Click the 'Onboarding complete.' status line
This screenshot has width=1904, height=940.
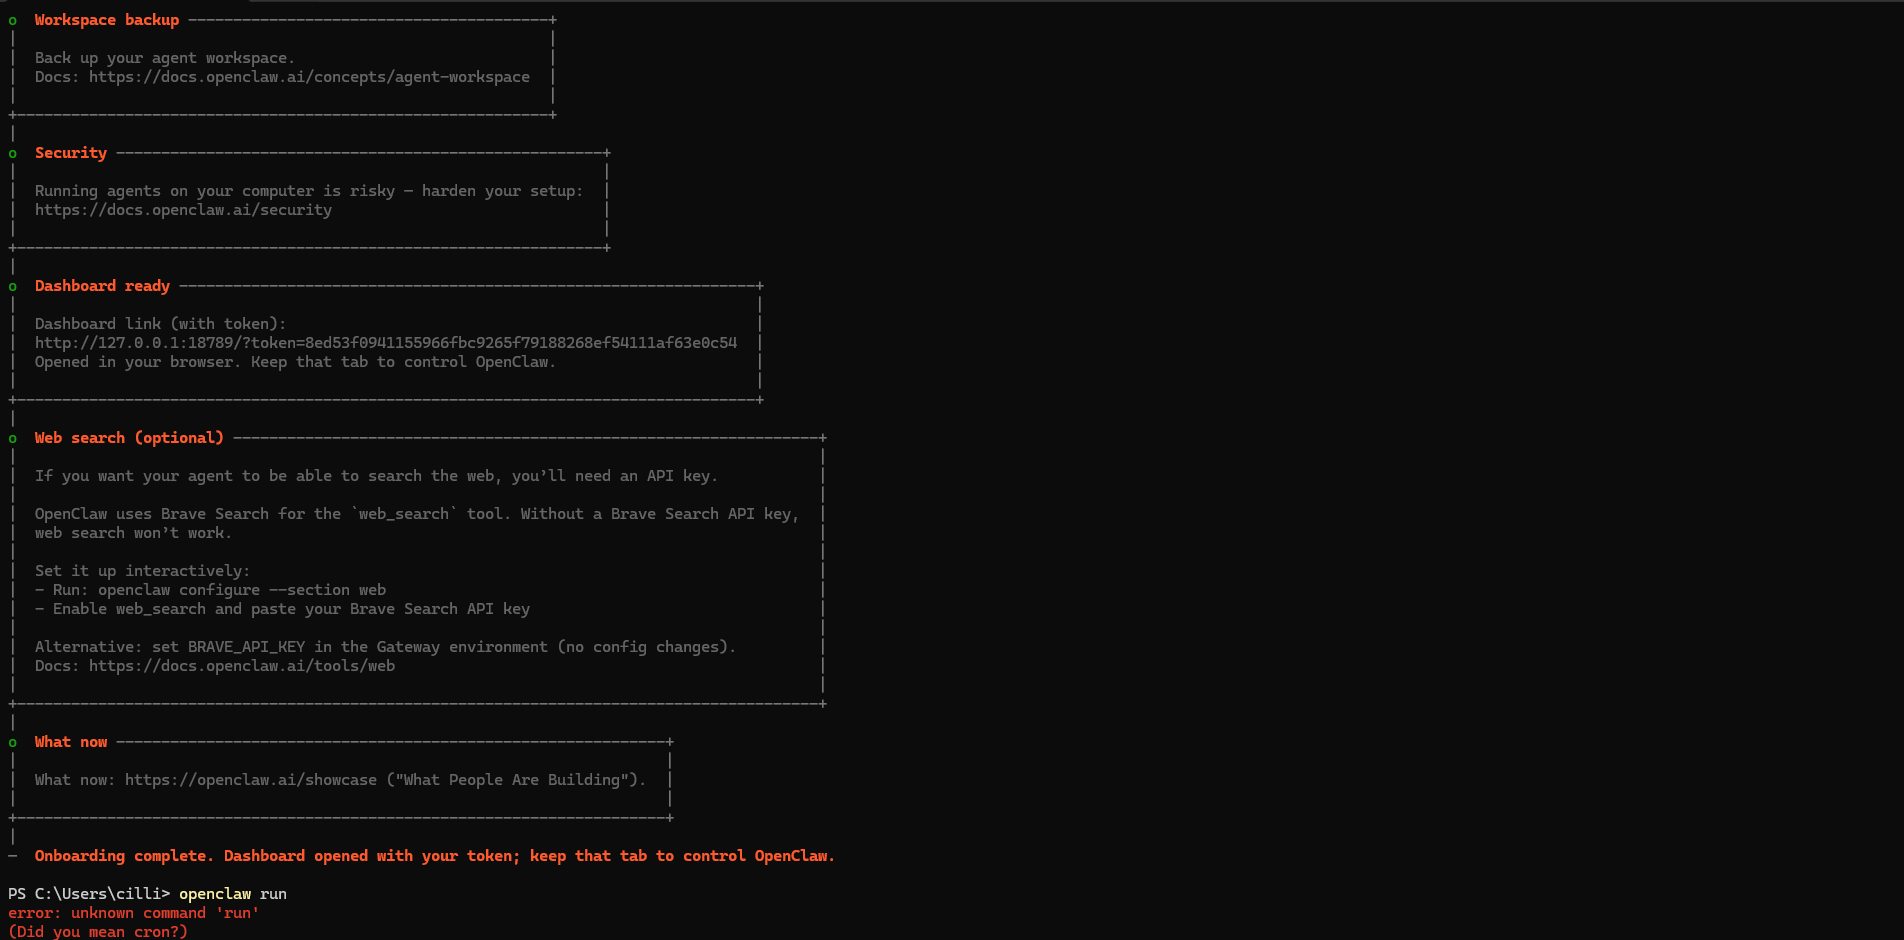coord(434,856)
